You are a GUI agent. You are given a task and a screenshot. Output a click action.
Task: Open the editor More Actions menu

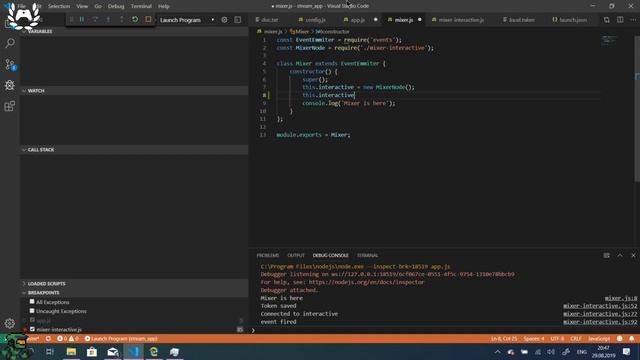[633, 20]
